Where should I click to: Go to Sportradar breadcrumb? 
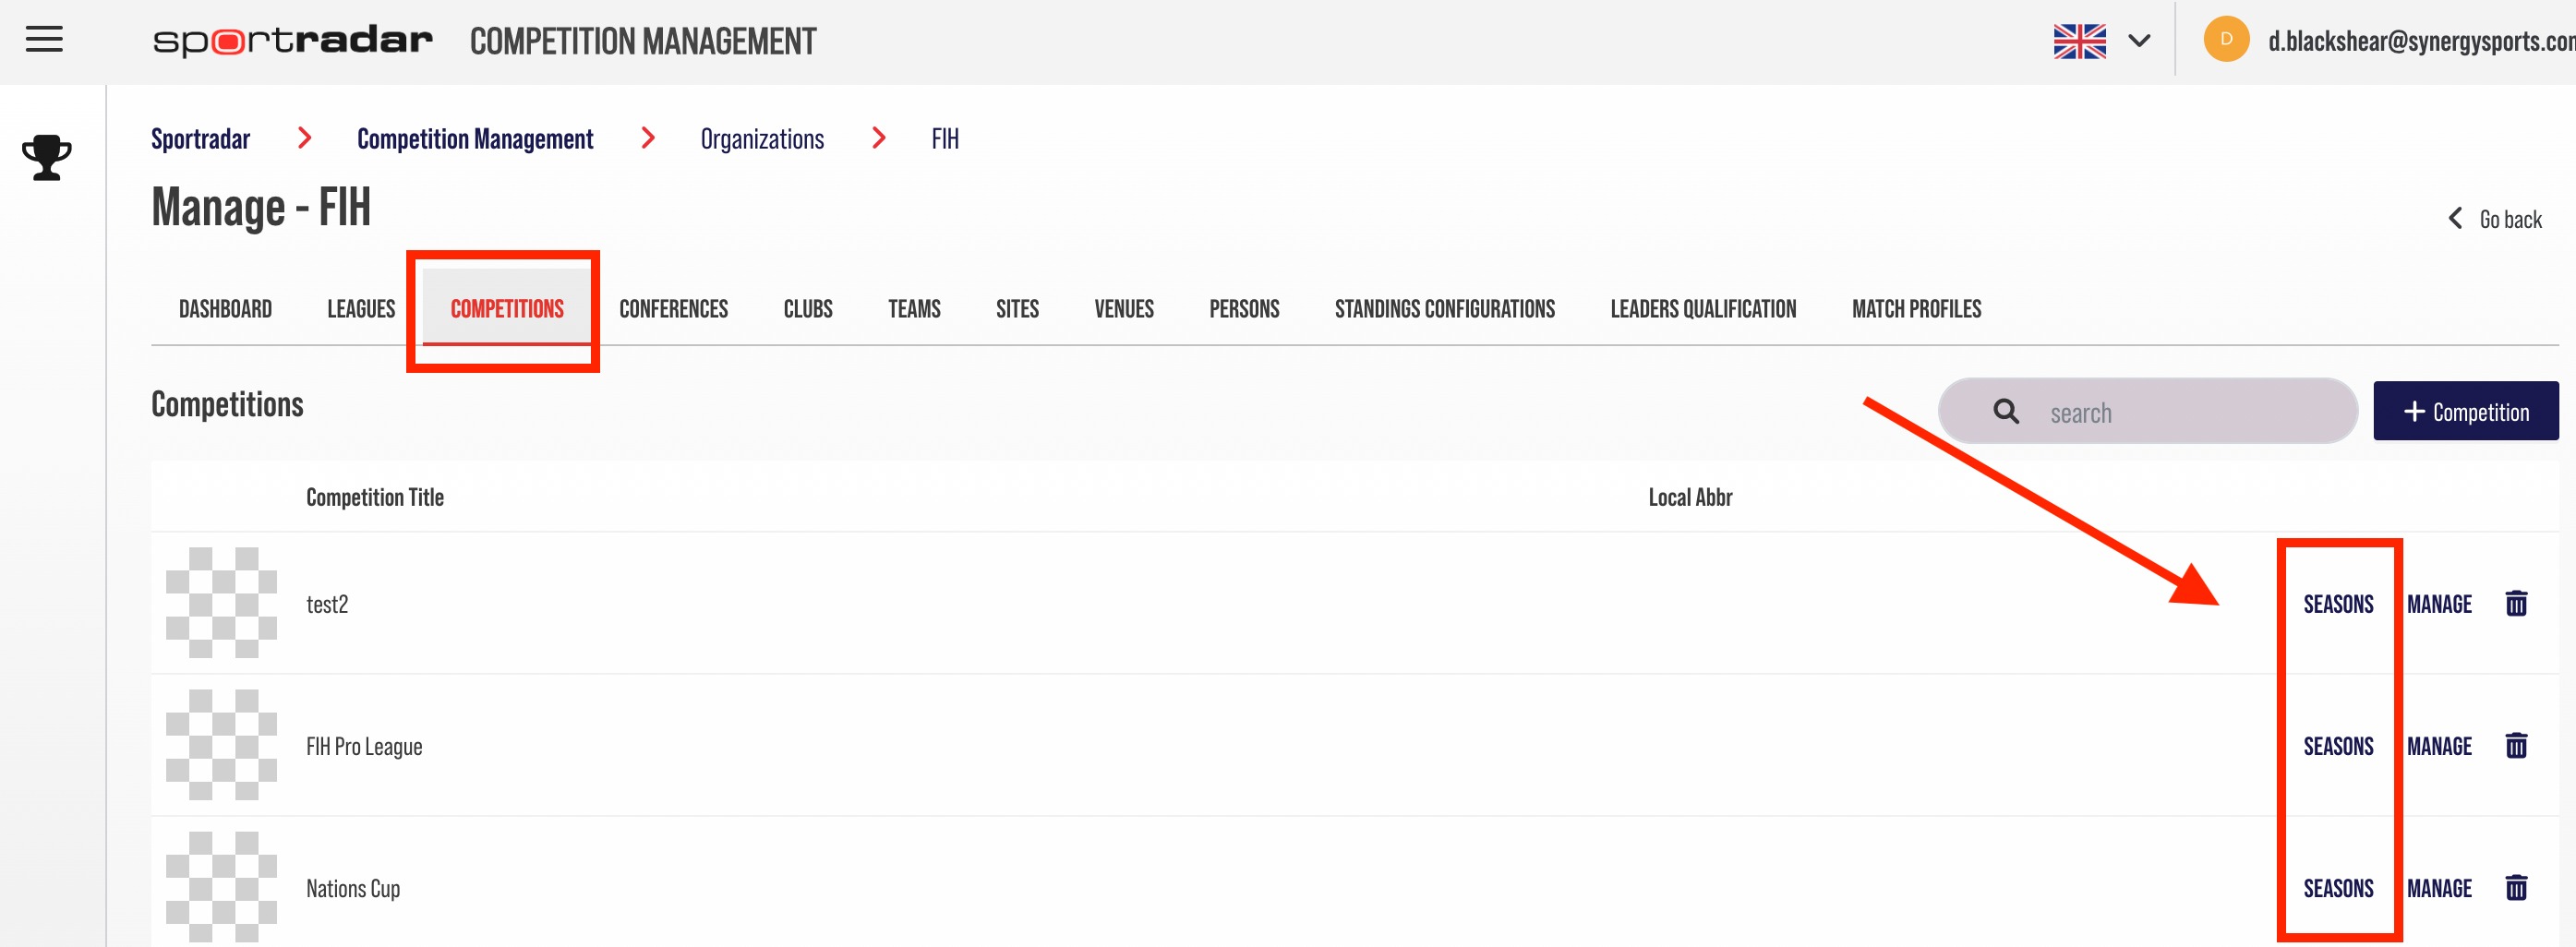click(200, 139)
